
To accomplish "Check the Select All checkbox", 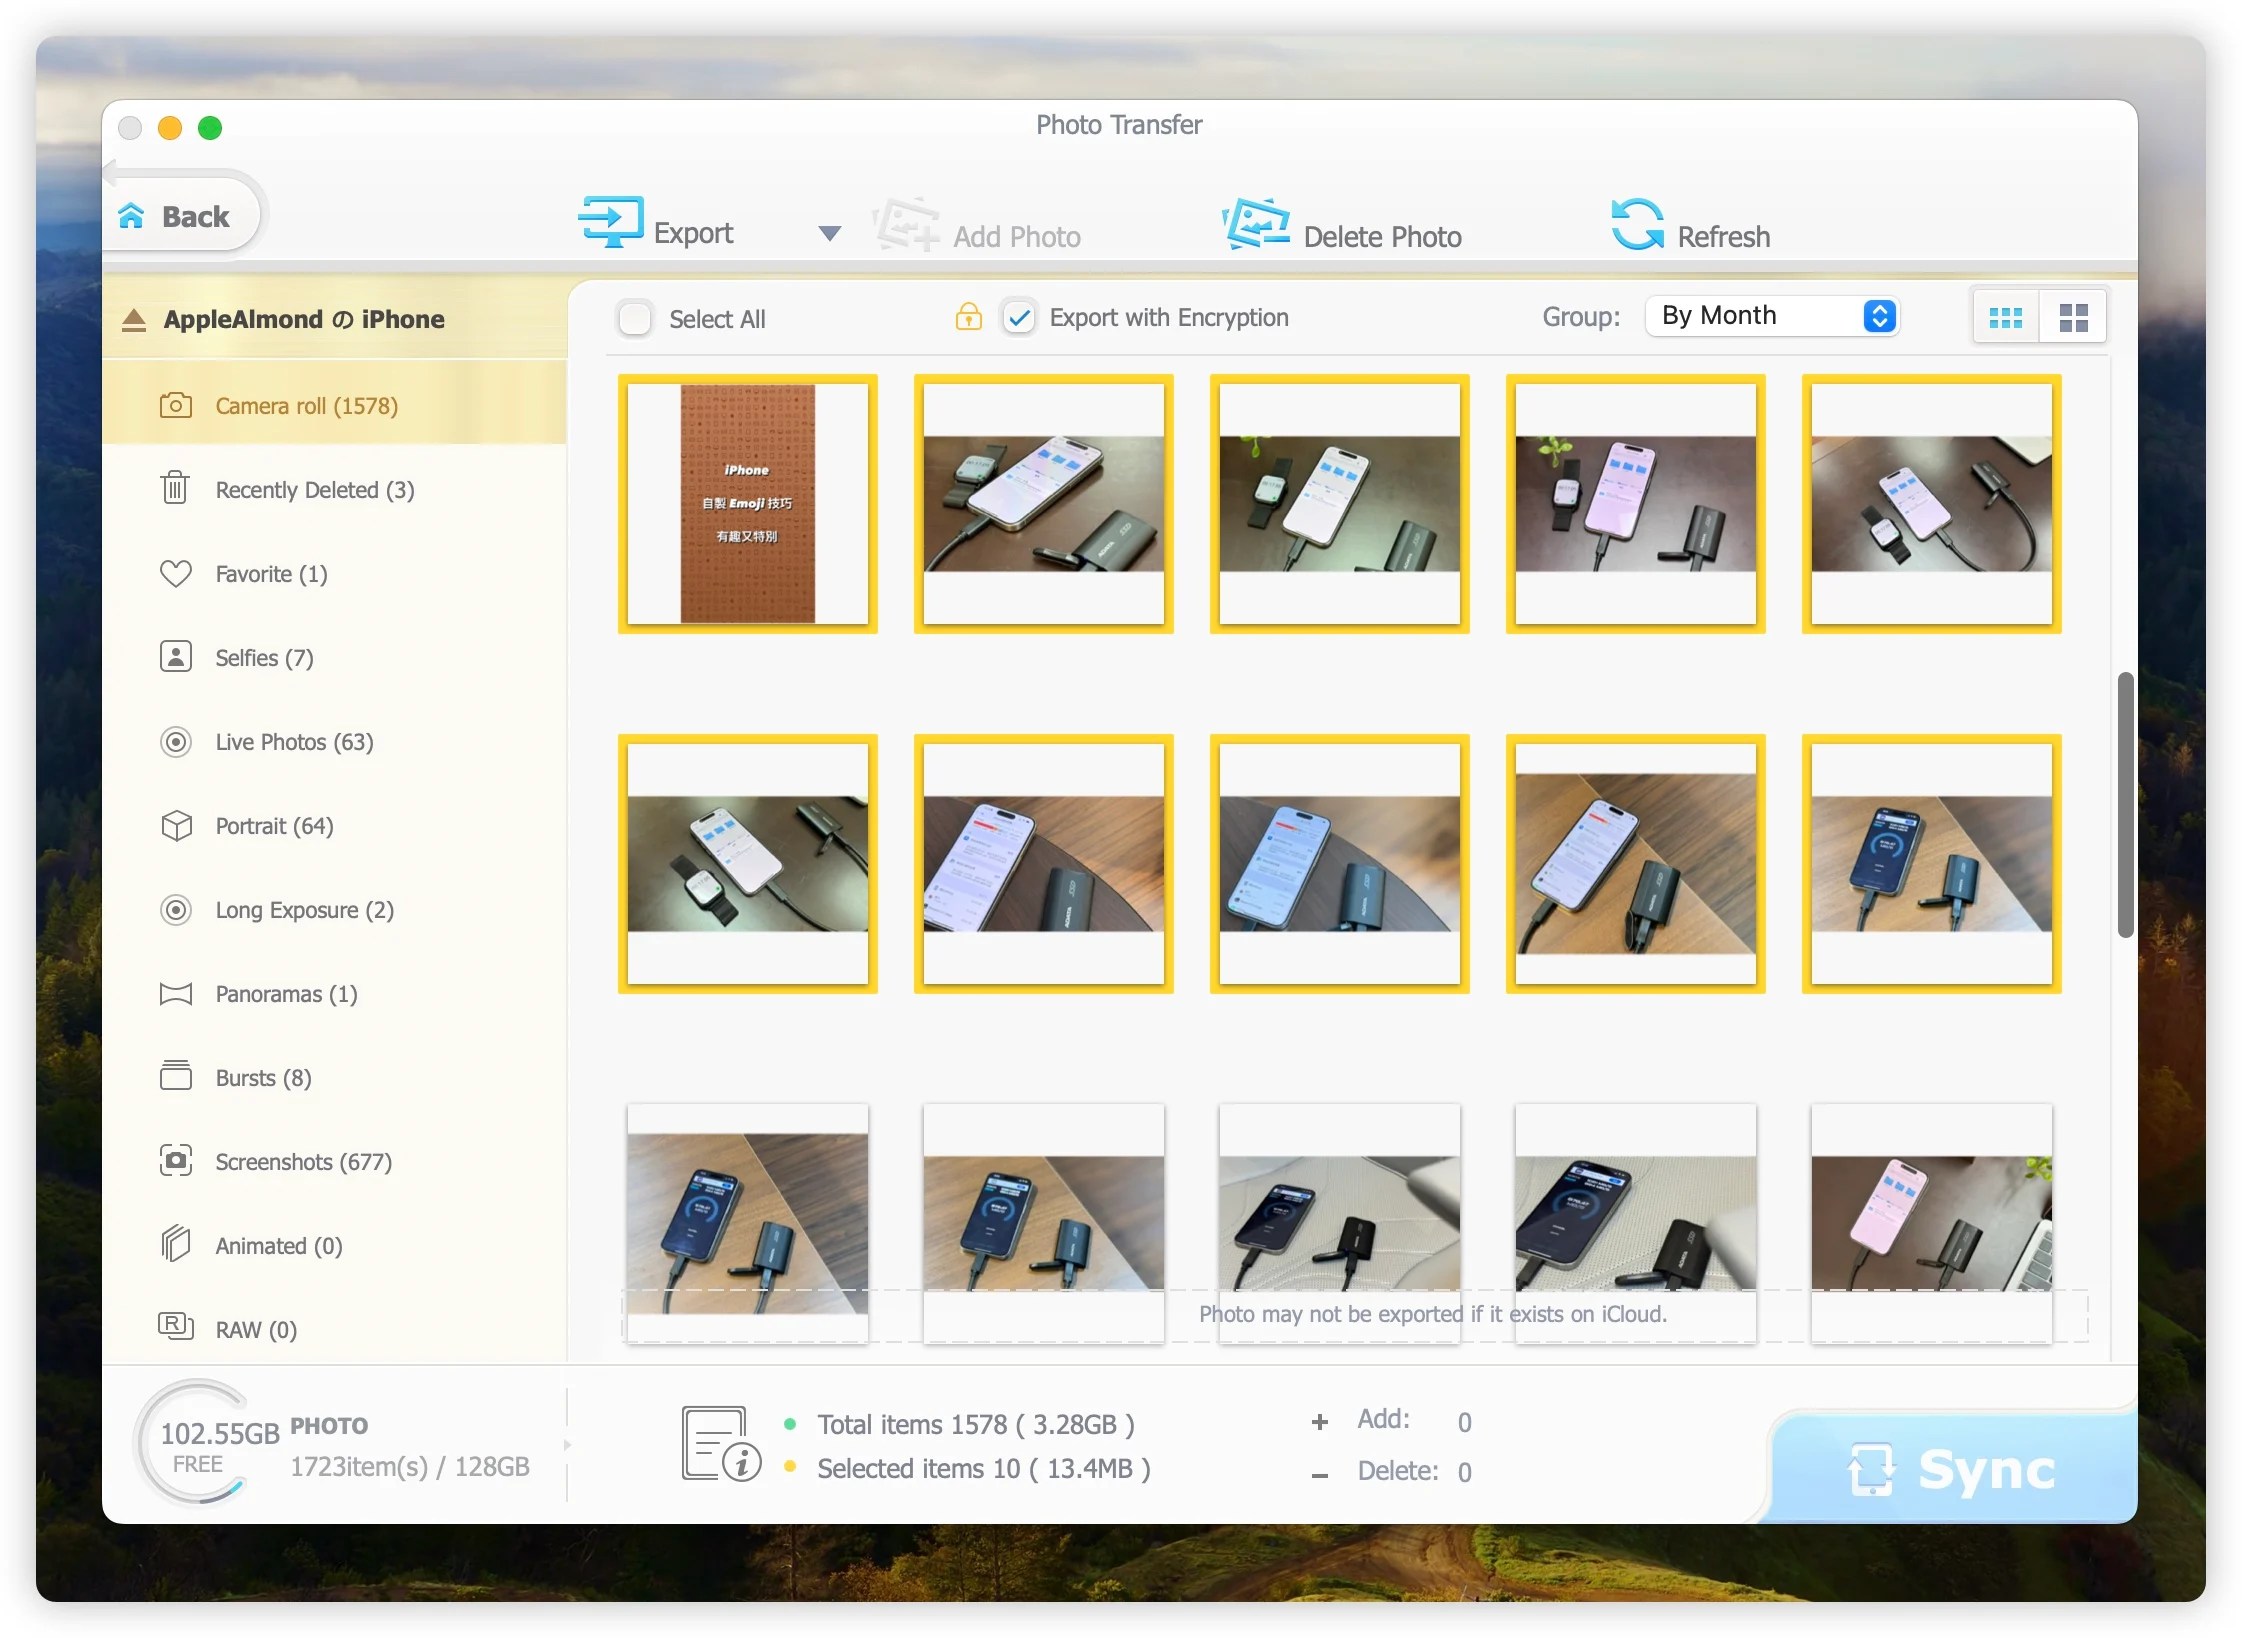I will [x=635, y=317].
